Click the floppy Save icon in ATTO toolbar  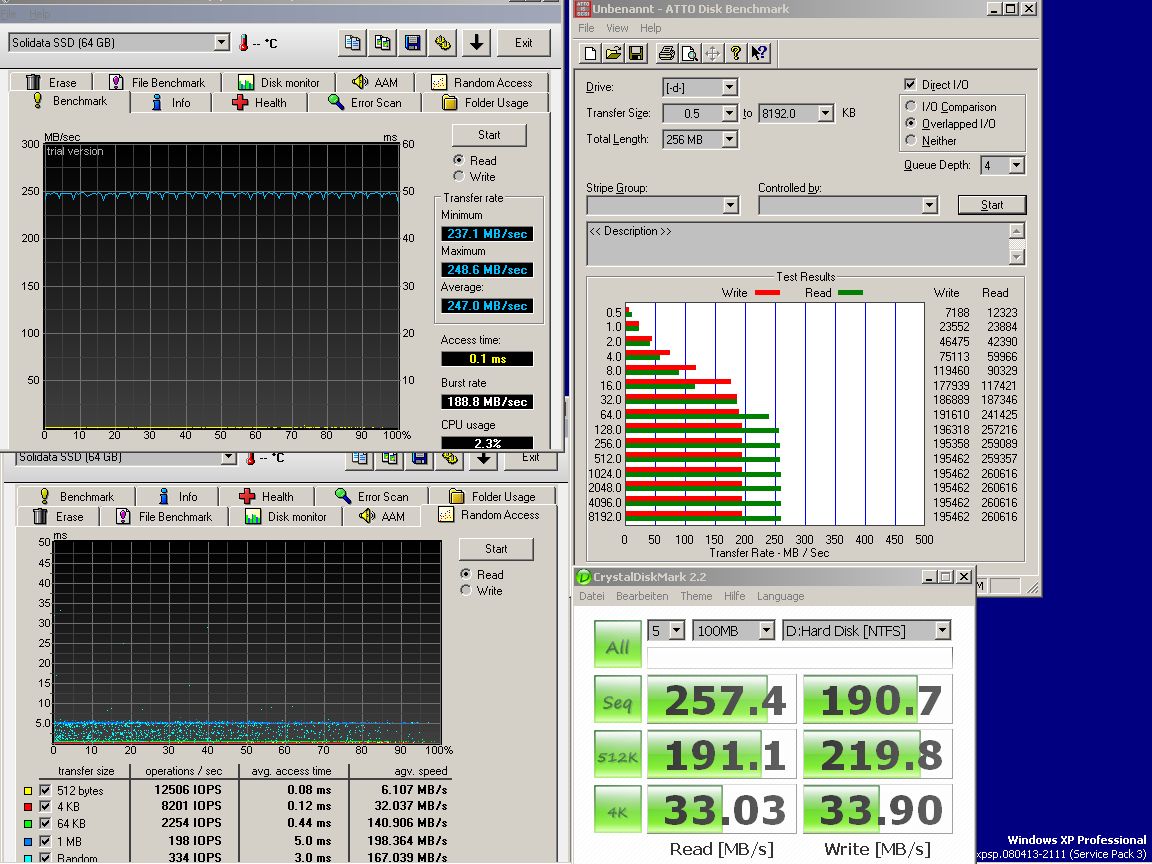(x=636, y=53)
